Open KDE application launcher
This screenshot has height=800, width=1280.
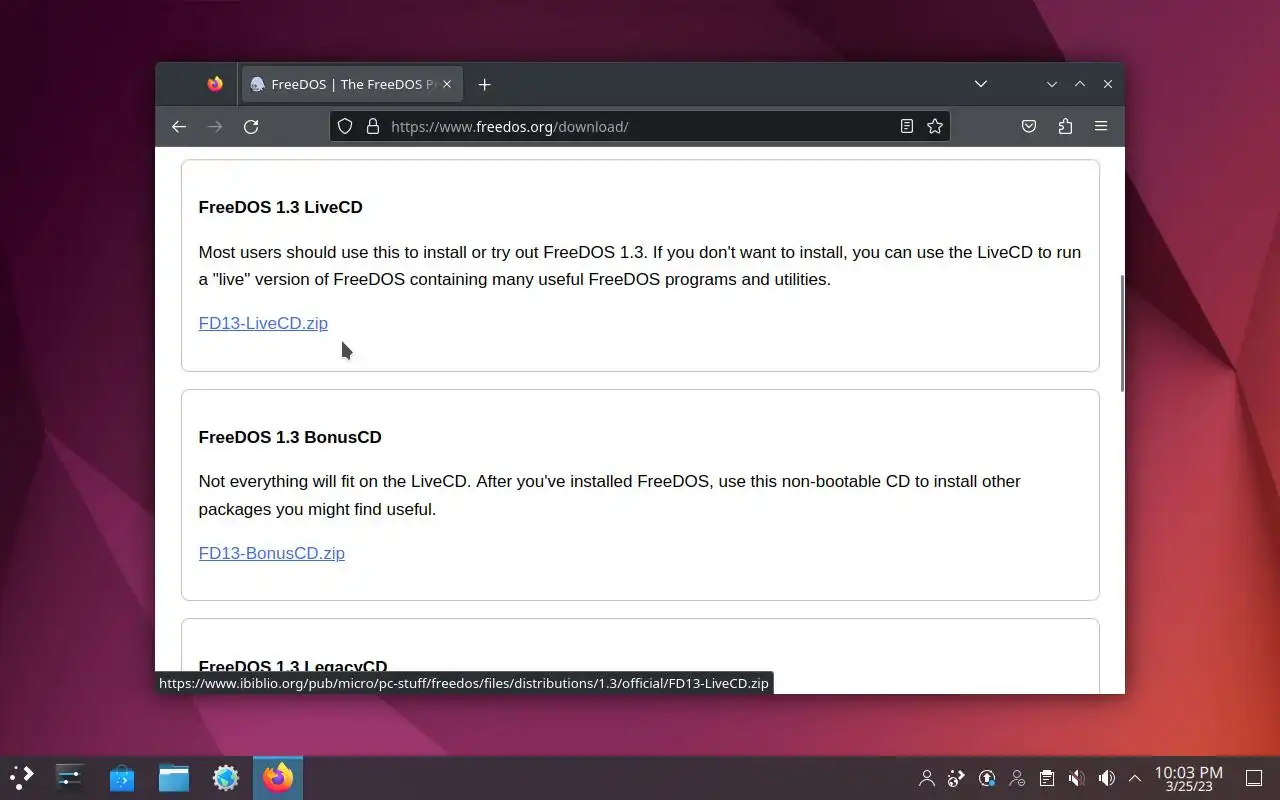pyautogui.click(x=21, y=777)
